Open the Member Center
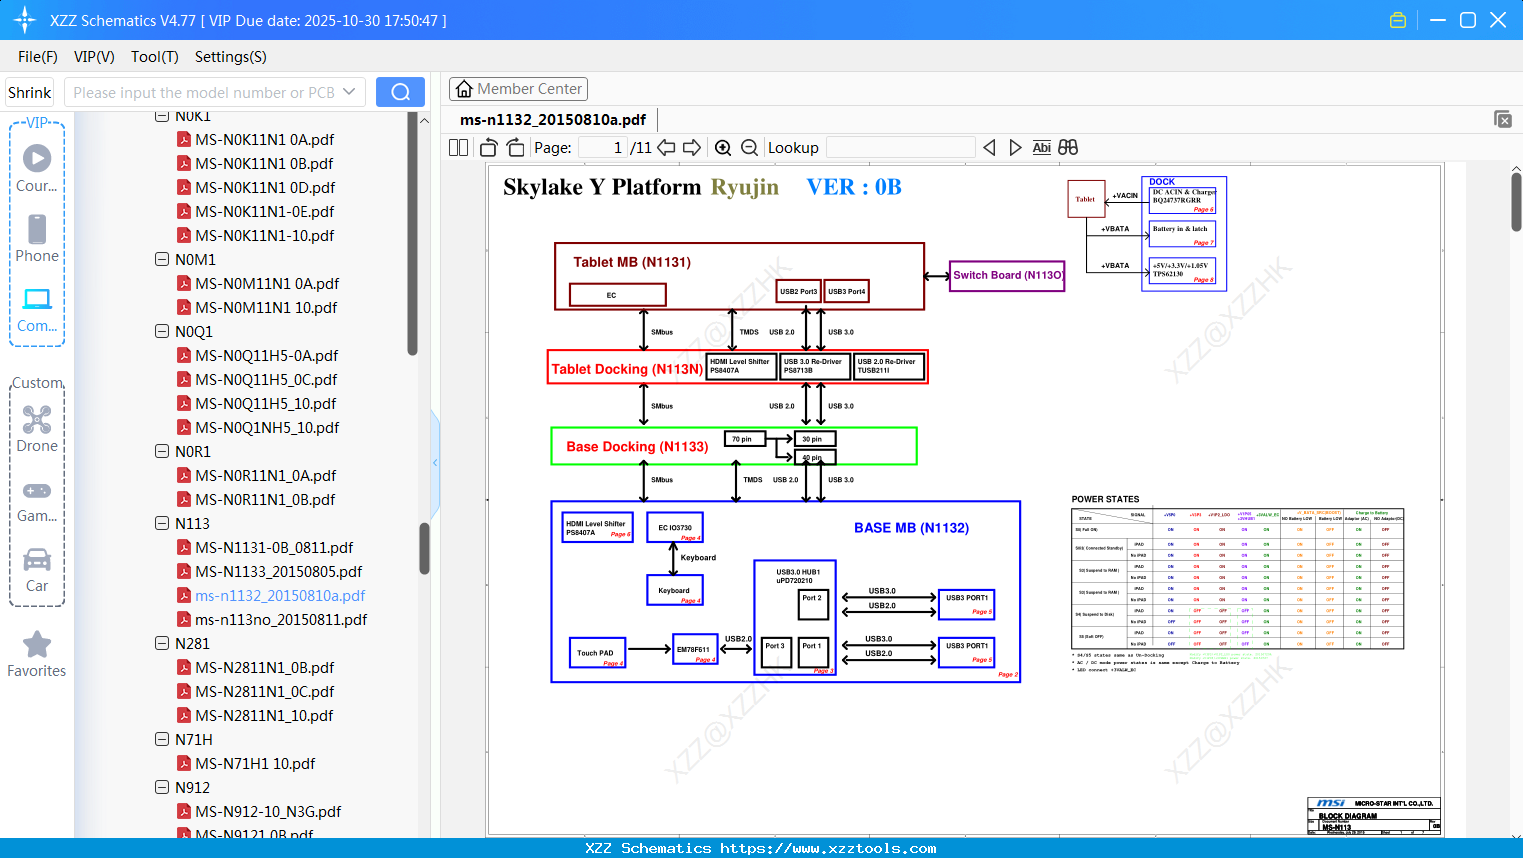Screen dimensions: 1523x858 [x=518, y=89]
